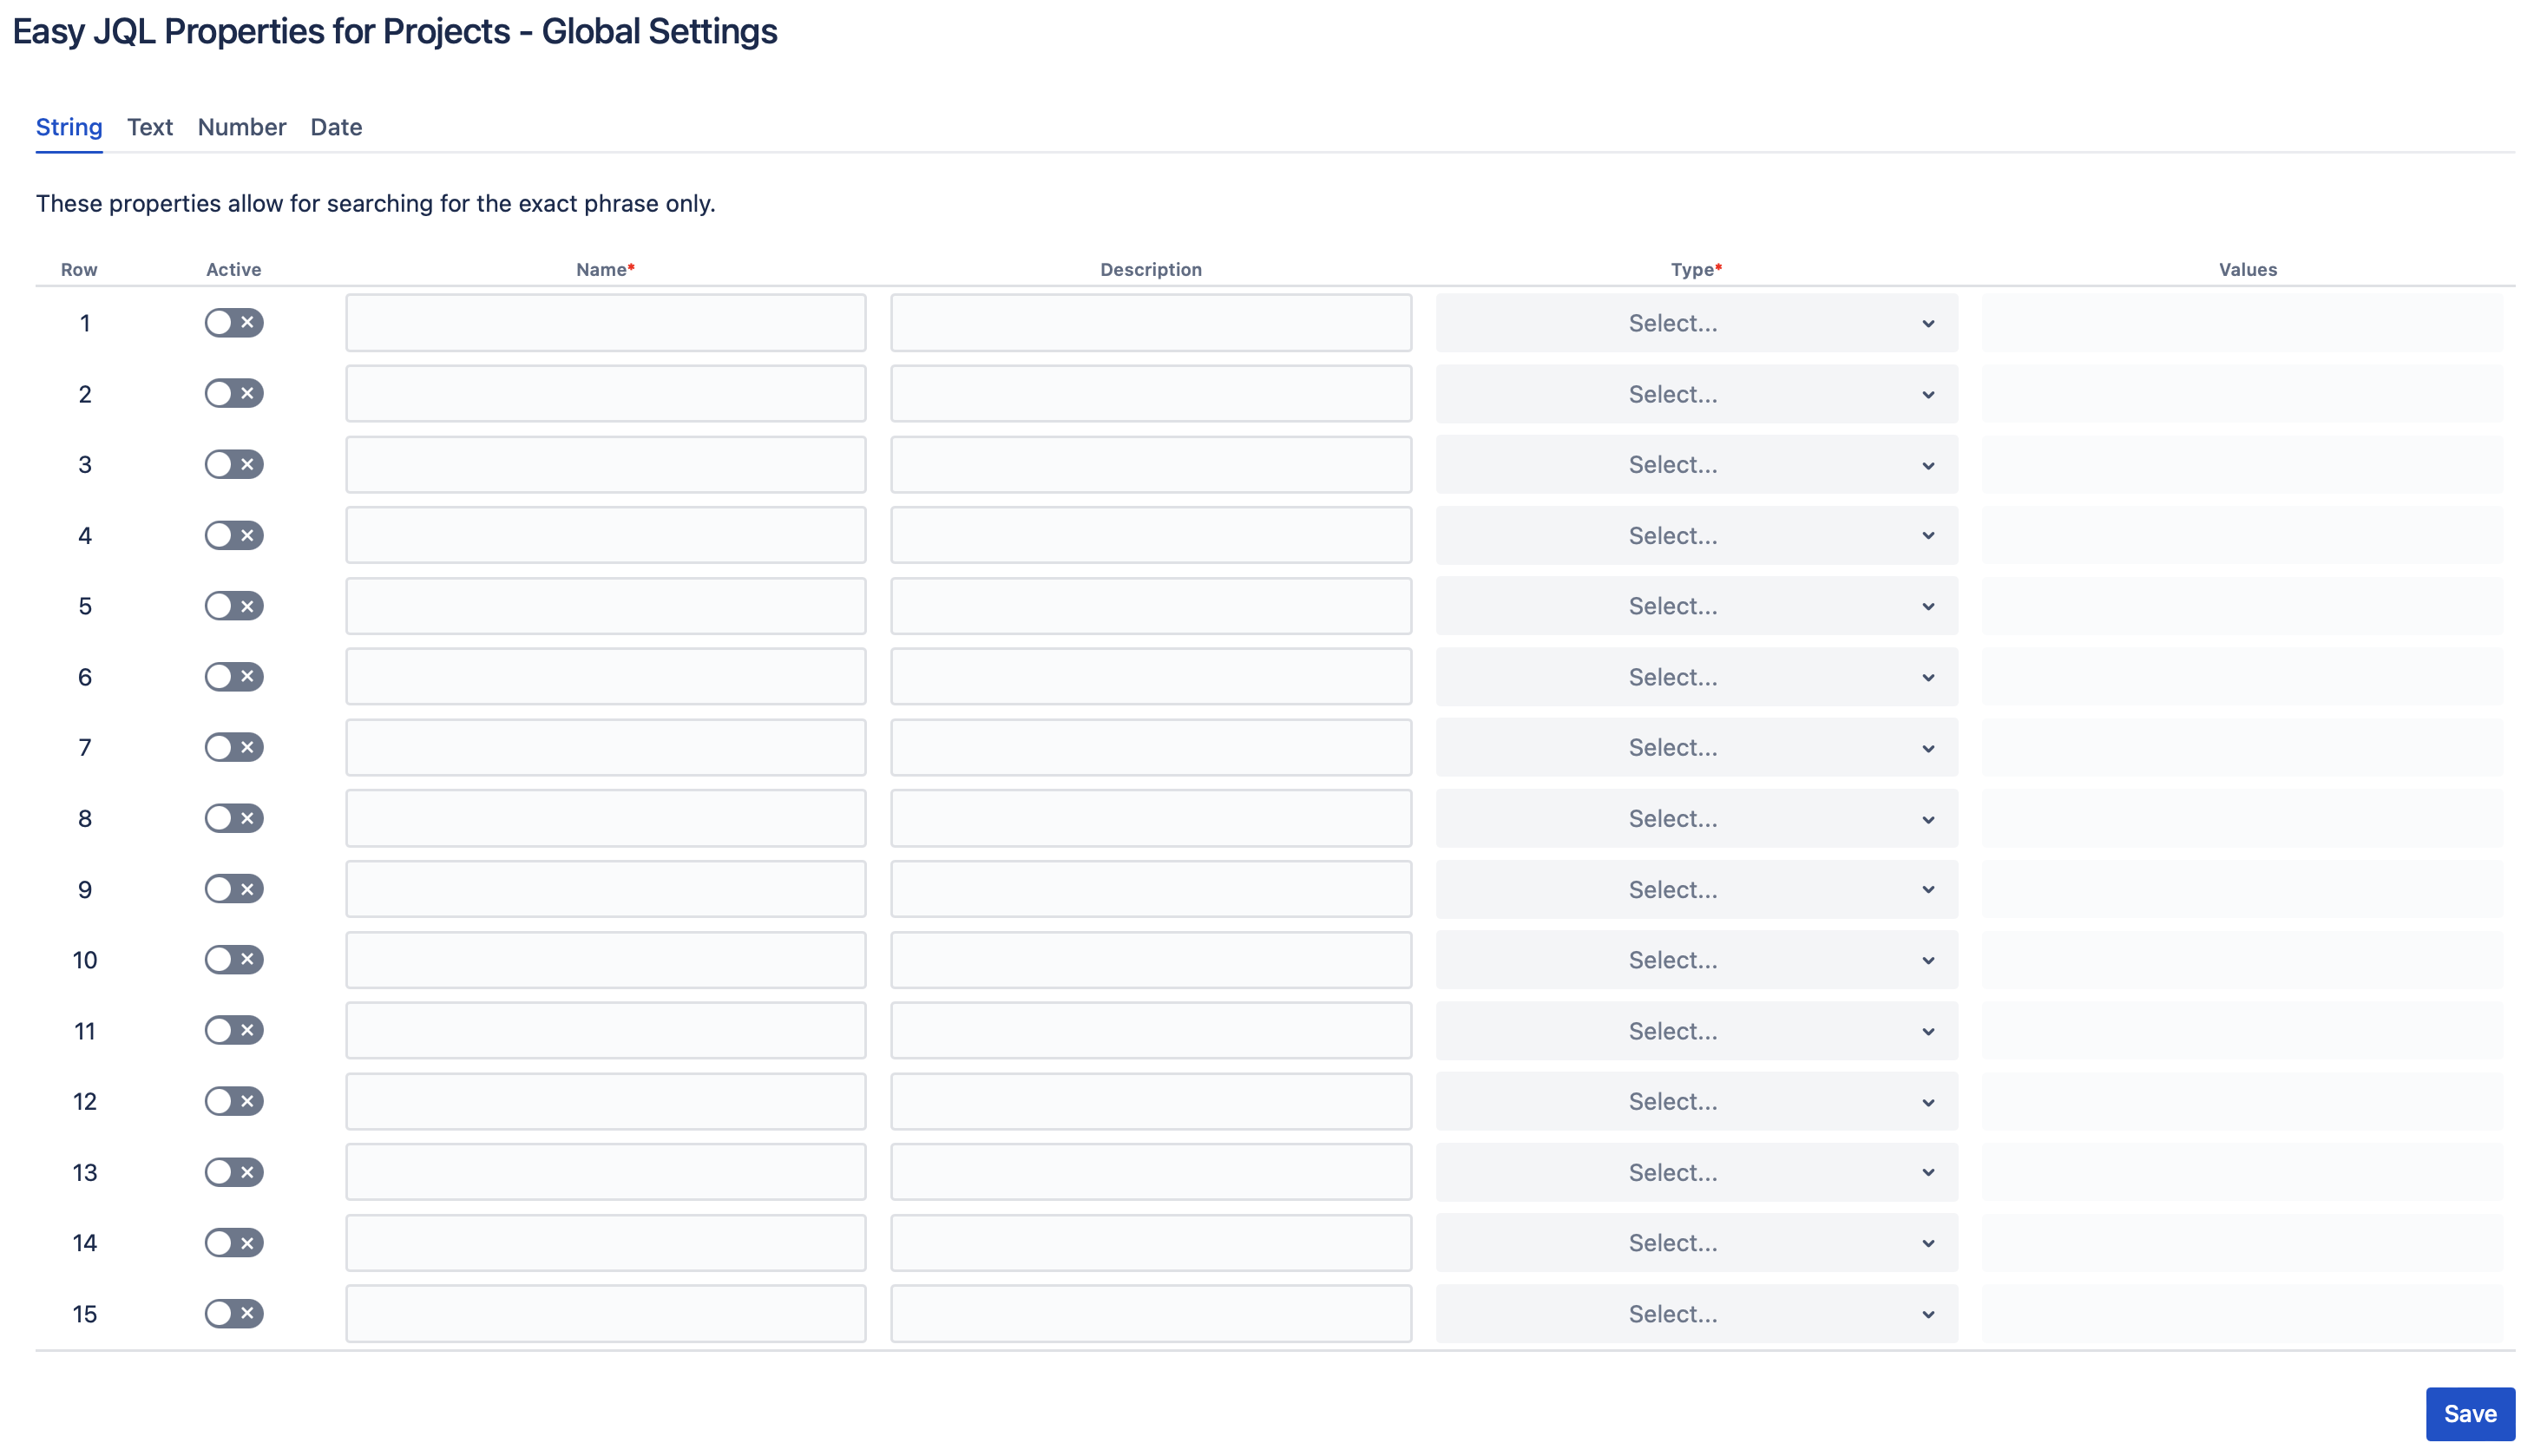Click the chevron arrow in row 14 Type
Image resolution: width=2534 pixels, height=1456 pixels.
1927,1243
